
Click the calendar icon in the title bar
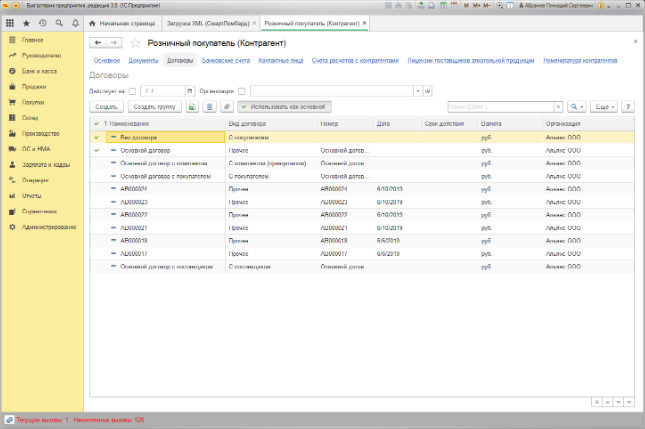coord(454,6)
